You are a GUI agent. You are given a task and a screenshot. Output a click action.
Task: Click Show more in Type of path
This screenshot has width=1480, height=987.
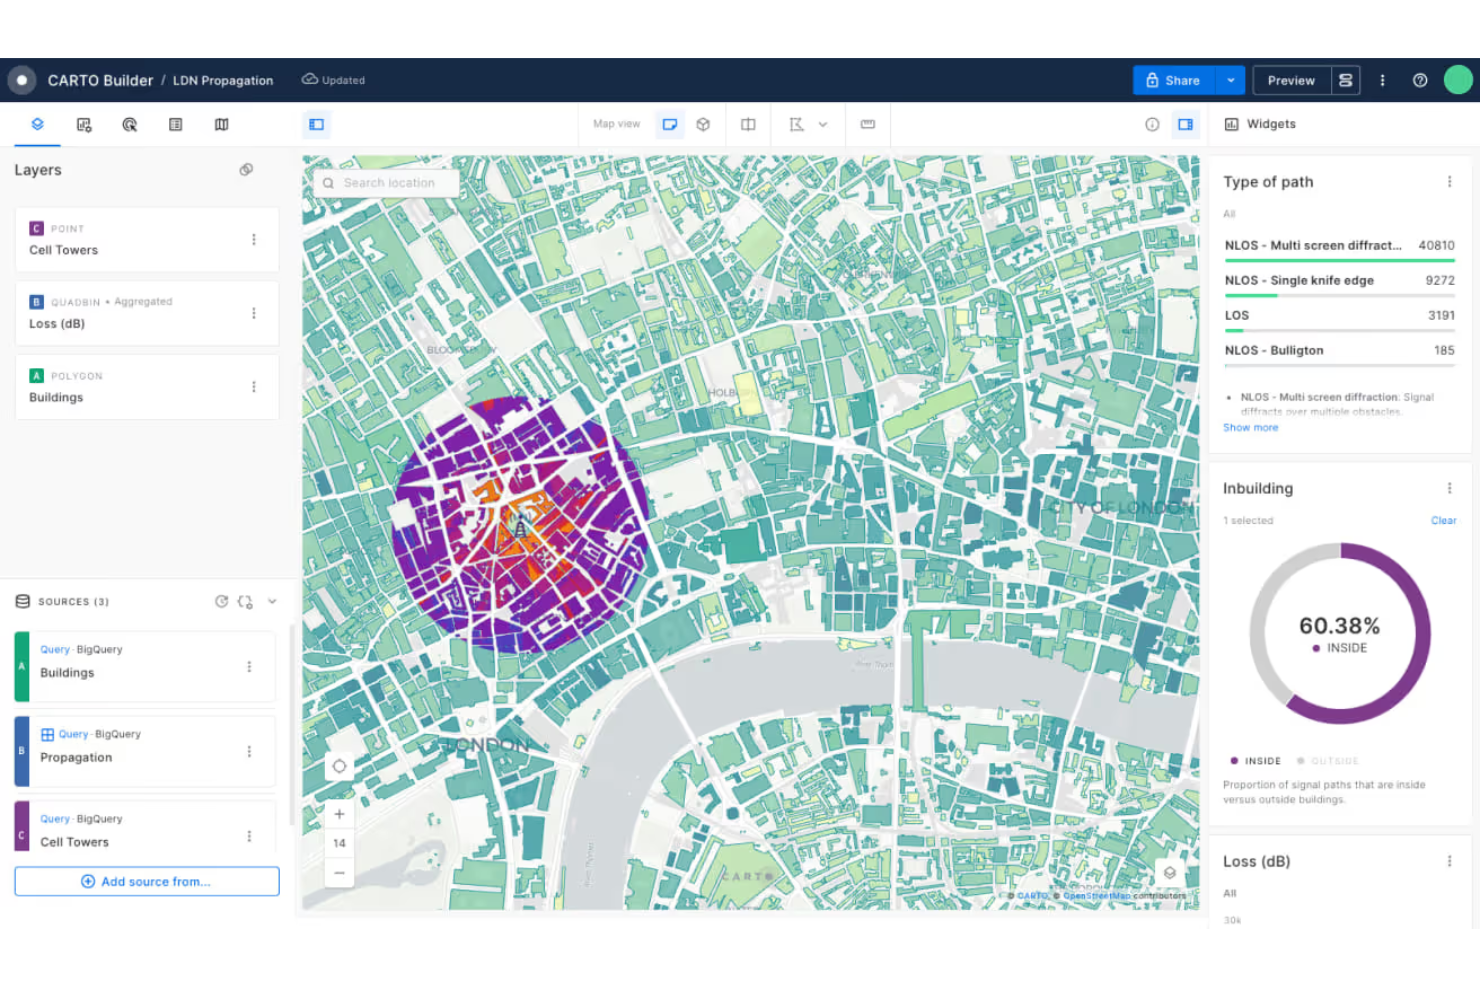1250,427
